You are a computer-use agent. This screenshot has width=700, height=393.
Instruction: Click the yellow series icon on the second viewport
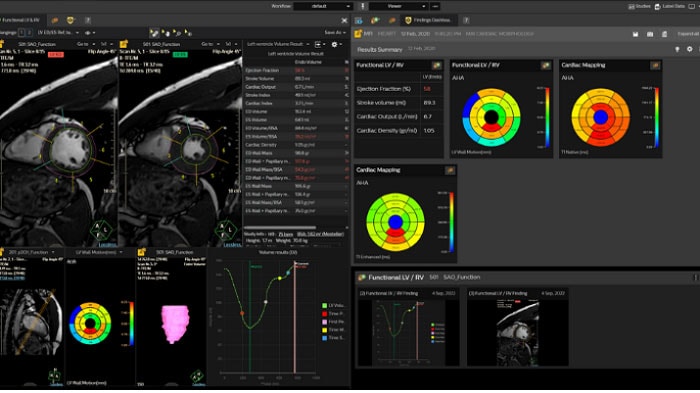tap(124, 44)
